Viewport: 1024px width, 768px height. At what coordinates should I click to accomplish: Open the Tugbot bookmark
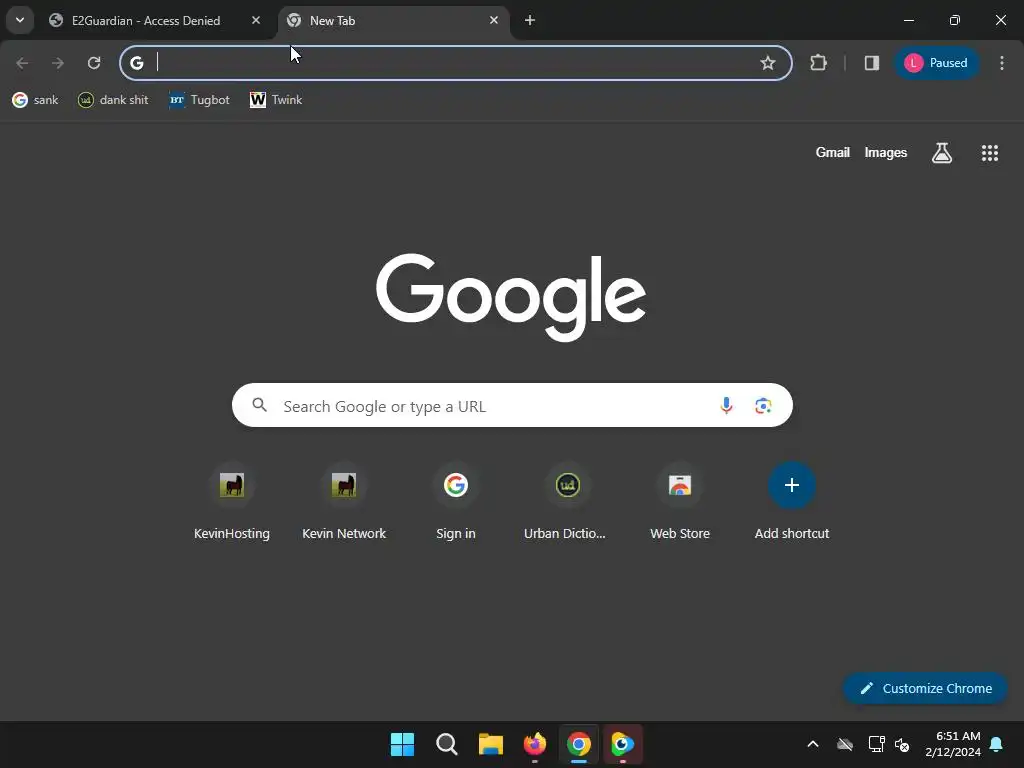click(x=199, y=100)
